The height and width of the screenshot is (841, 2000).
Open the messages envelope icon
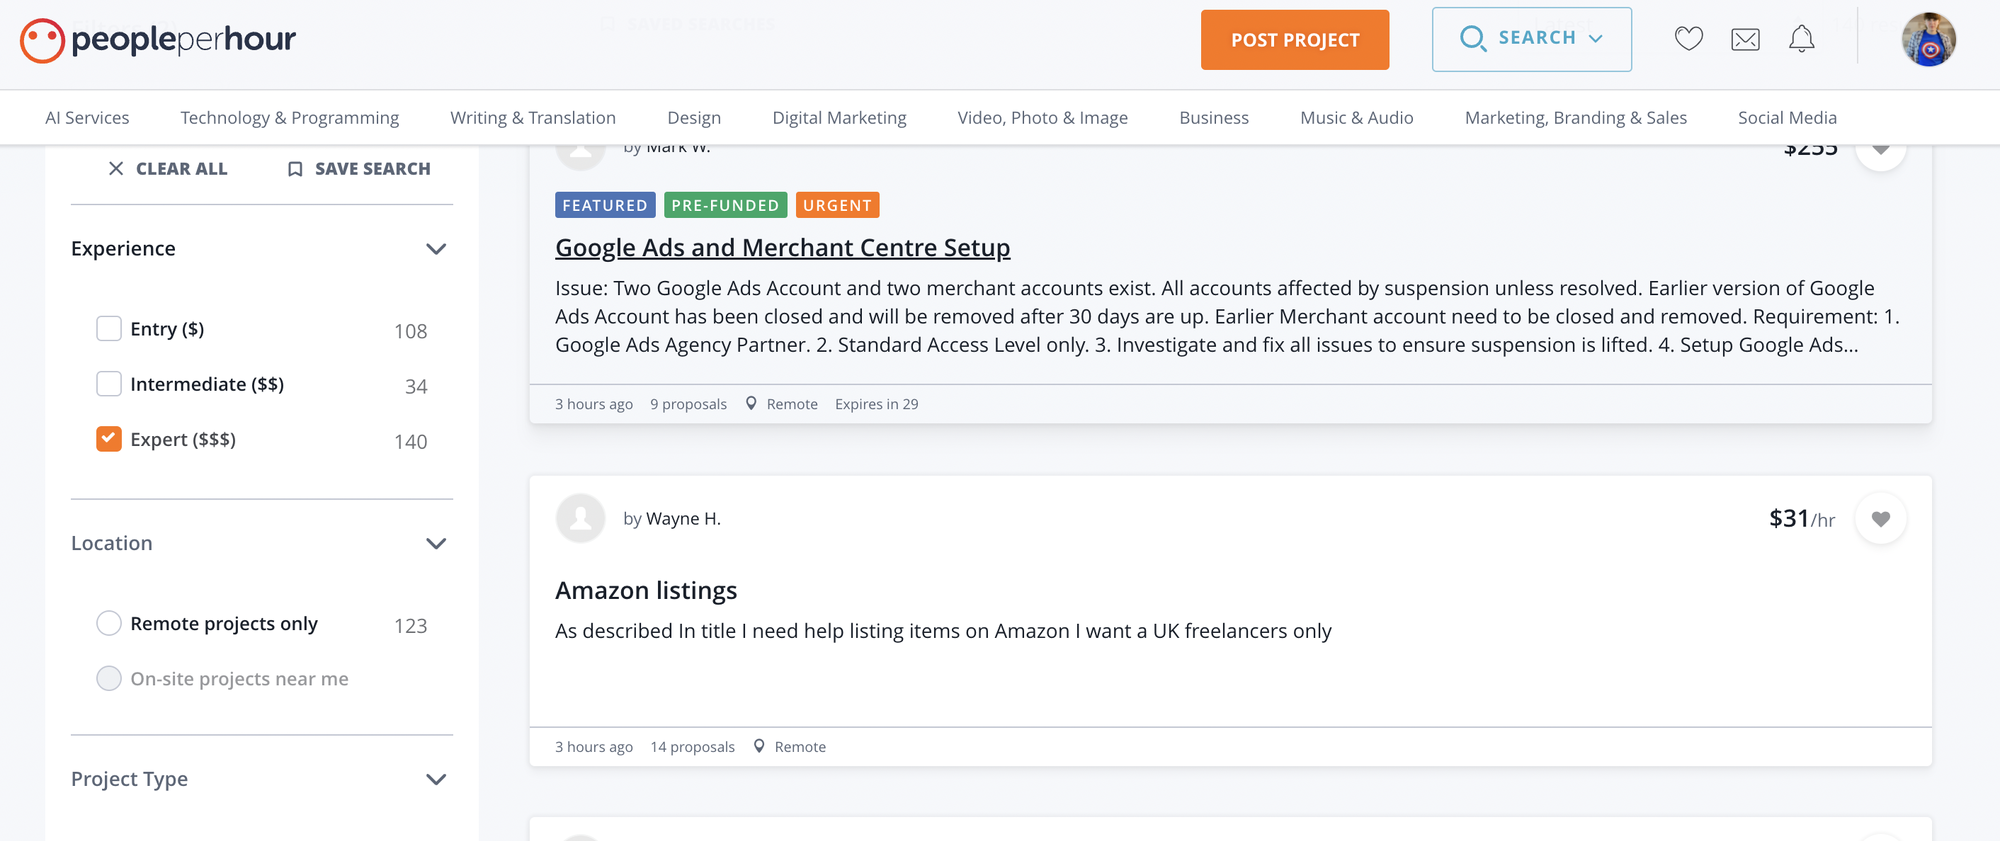(1745, 39)
